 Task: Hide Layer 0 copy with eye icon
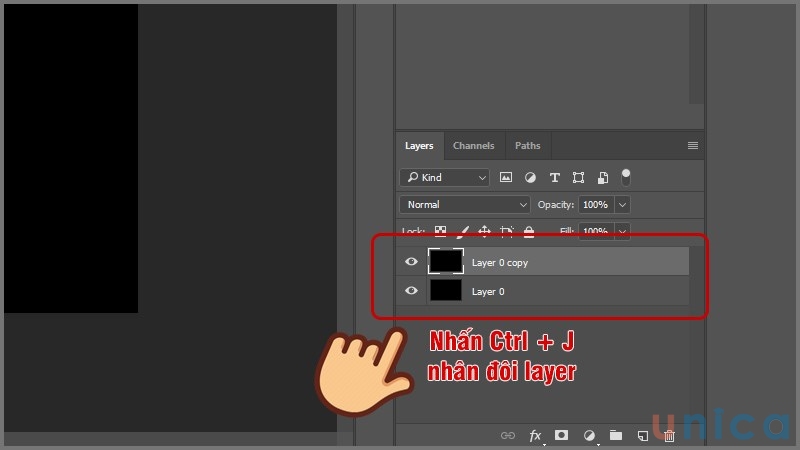[x=411, y=262]
